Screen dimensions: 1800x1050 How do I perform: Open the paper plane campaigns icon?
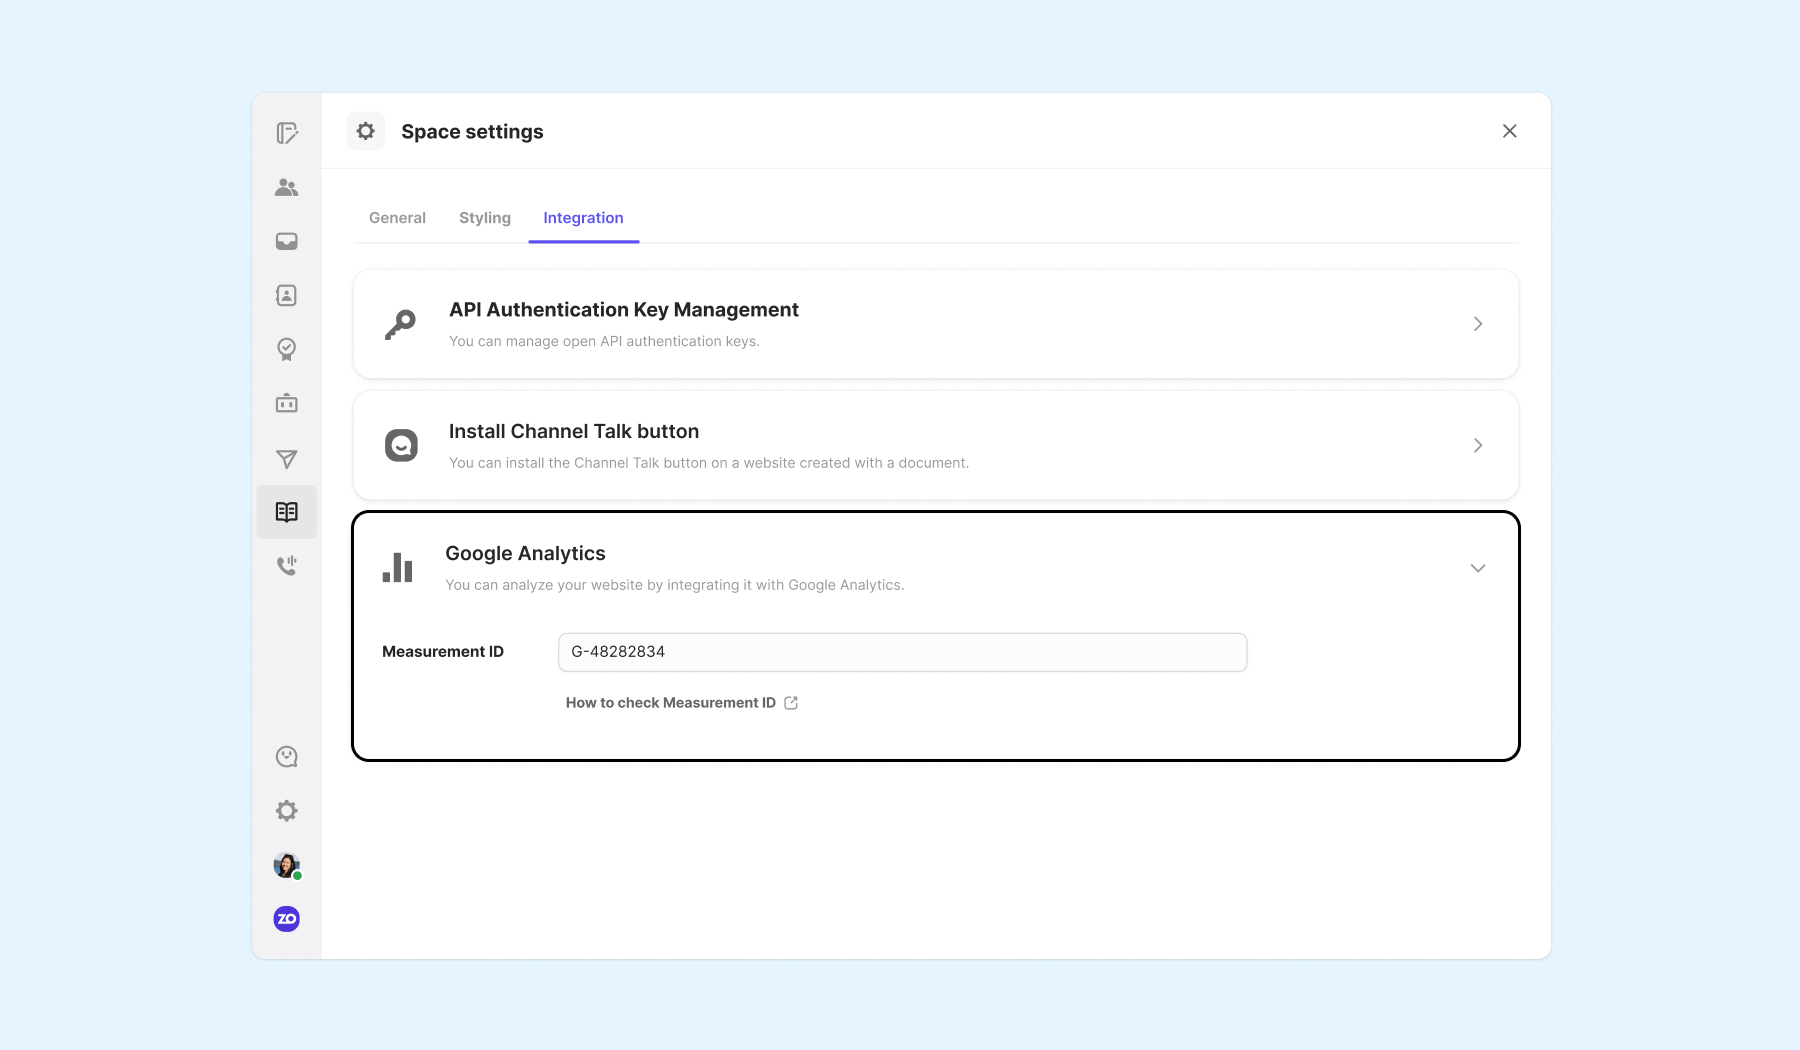287,459
